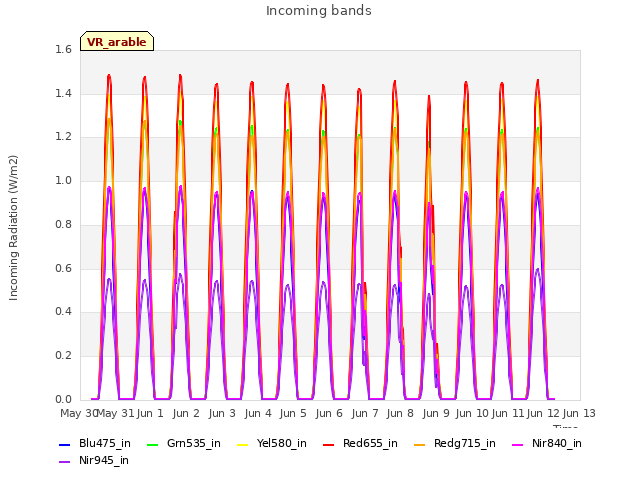
Task: Click the 0.2 y-axis tick label
Action: click(63, 356)
